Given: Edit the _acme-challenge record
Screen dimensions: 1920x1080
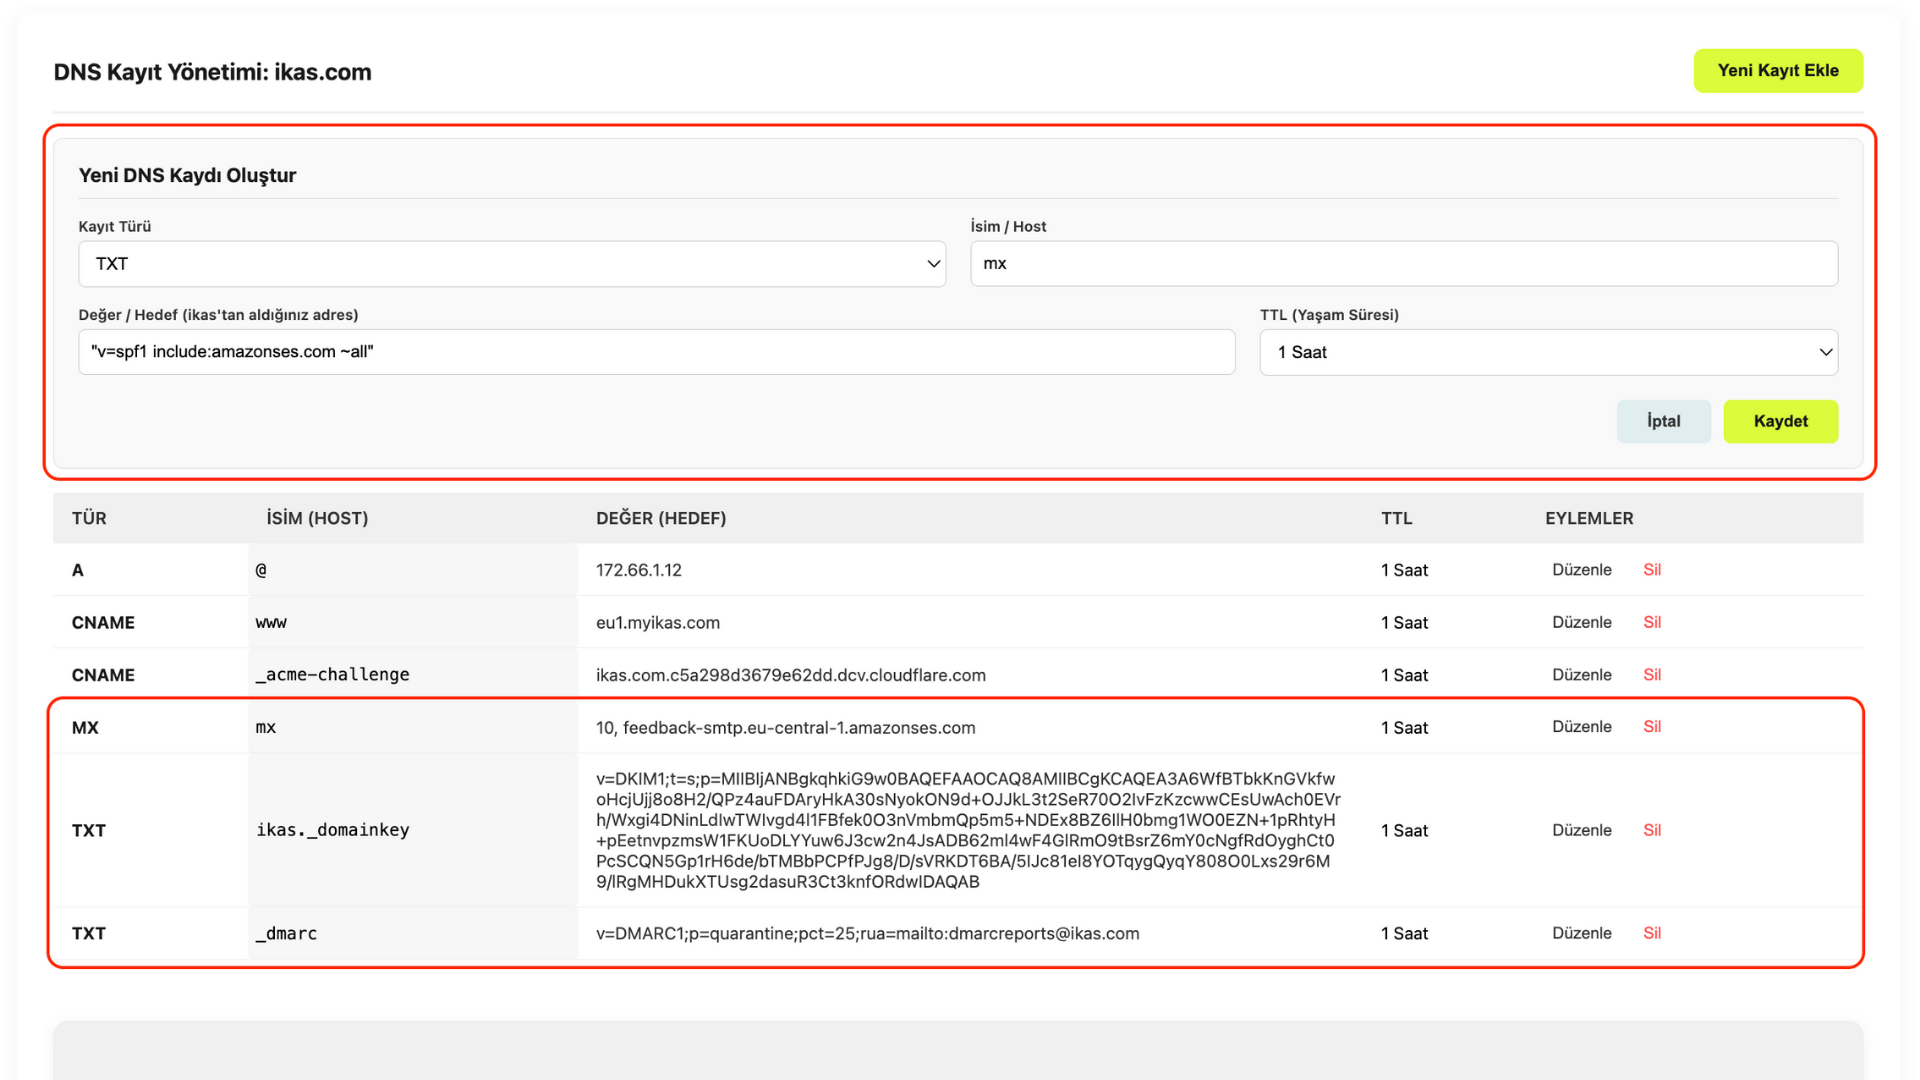Looking at the screenshot, I should (x=1582, y=675).
